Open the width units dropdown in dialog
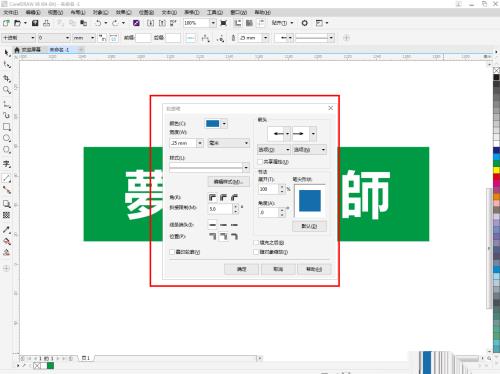Image resolution: width=500 pixels, height=374 pixels. click(x=228, y=143)
